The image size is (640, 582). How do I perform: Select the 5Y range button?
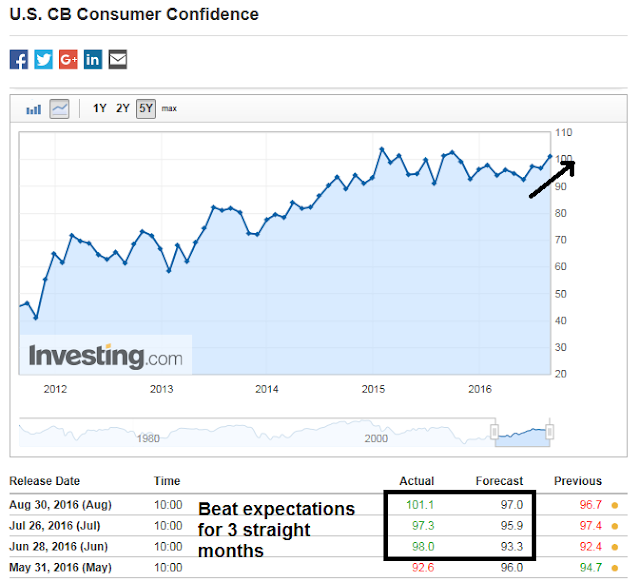[146, 109]
